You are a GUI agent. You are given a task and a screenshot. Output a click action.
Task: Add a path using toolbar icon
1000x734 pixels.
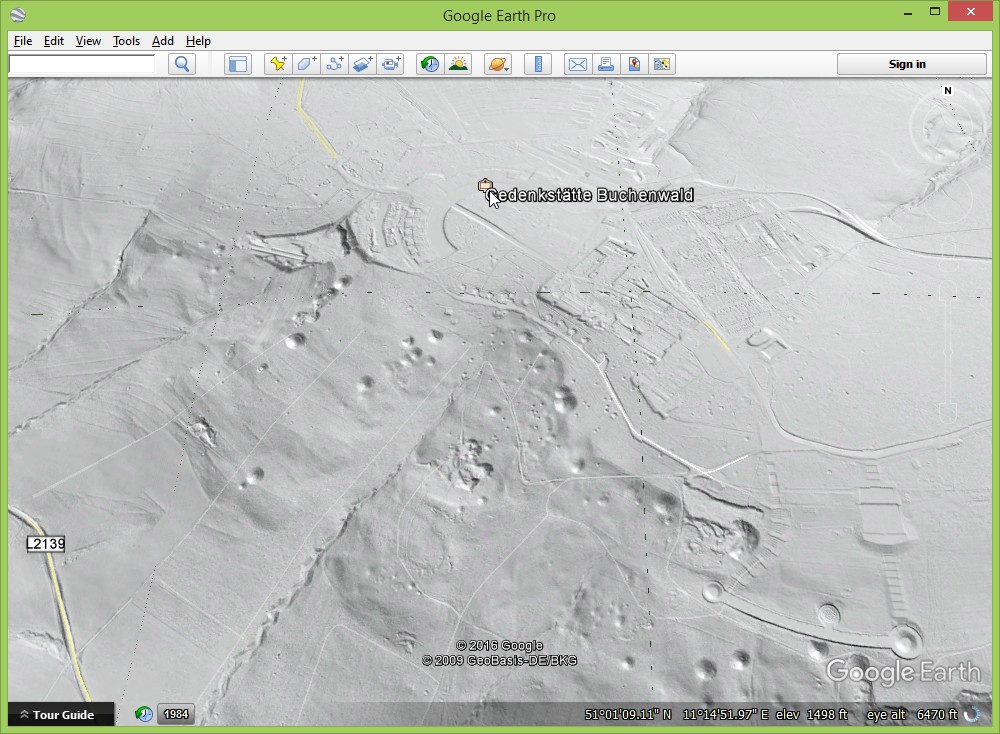[334, 64]
